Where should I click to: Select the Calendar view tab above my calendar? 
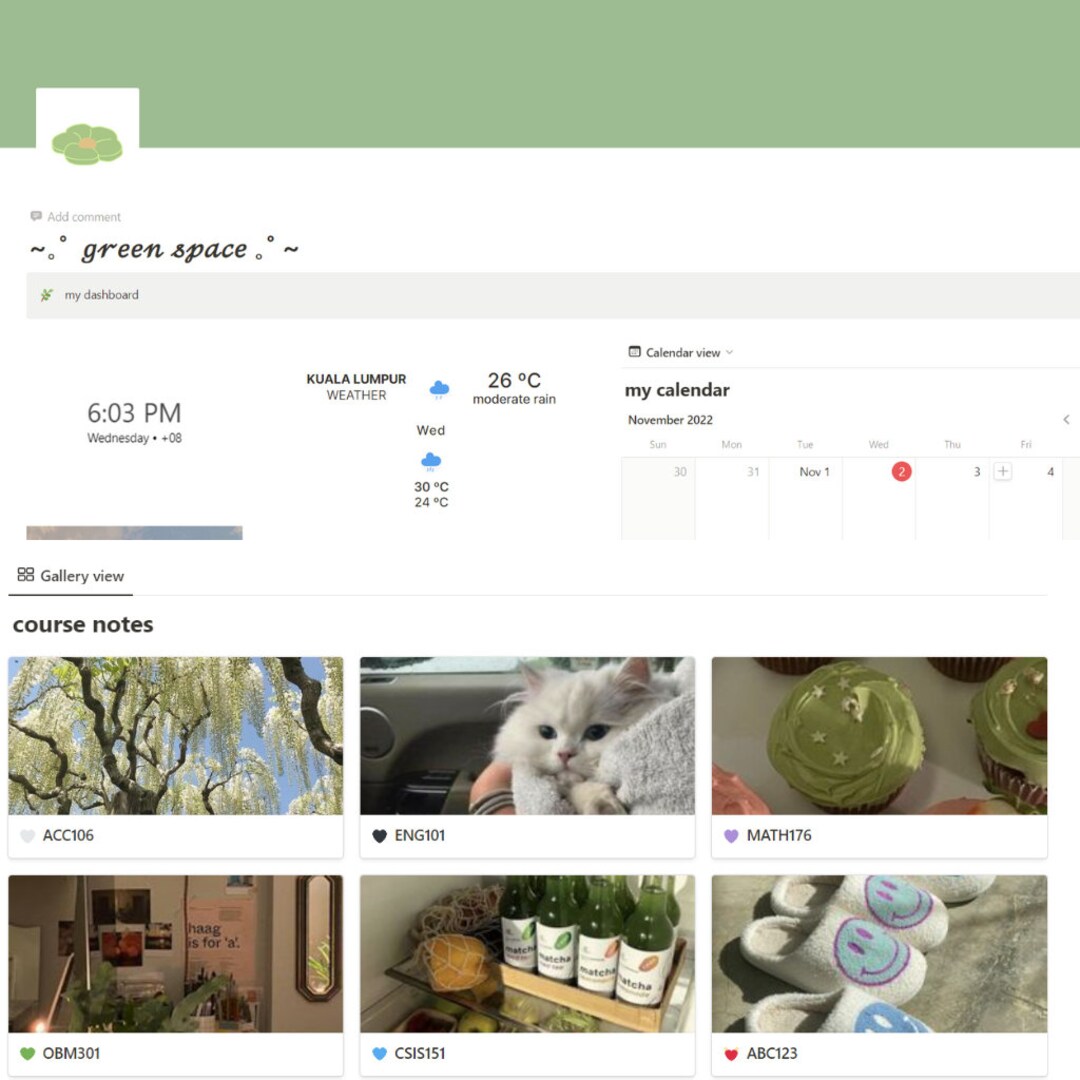(683, 352)
